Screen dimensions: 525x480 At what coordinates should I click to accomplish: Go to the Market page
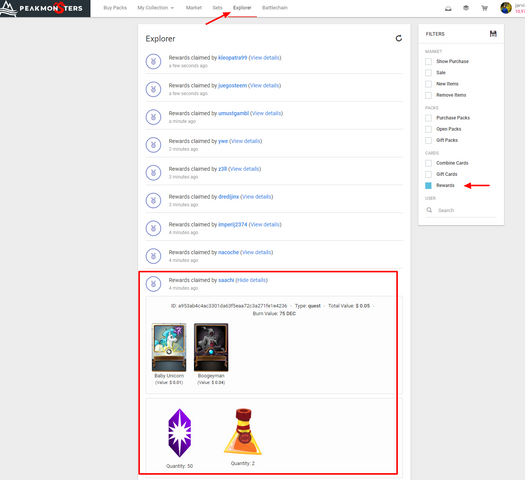(194, 8)
